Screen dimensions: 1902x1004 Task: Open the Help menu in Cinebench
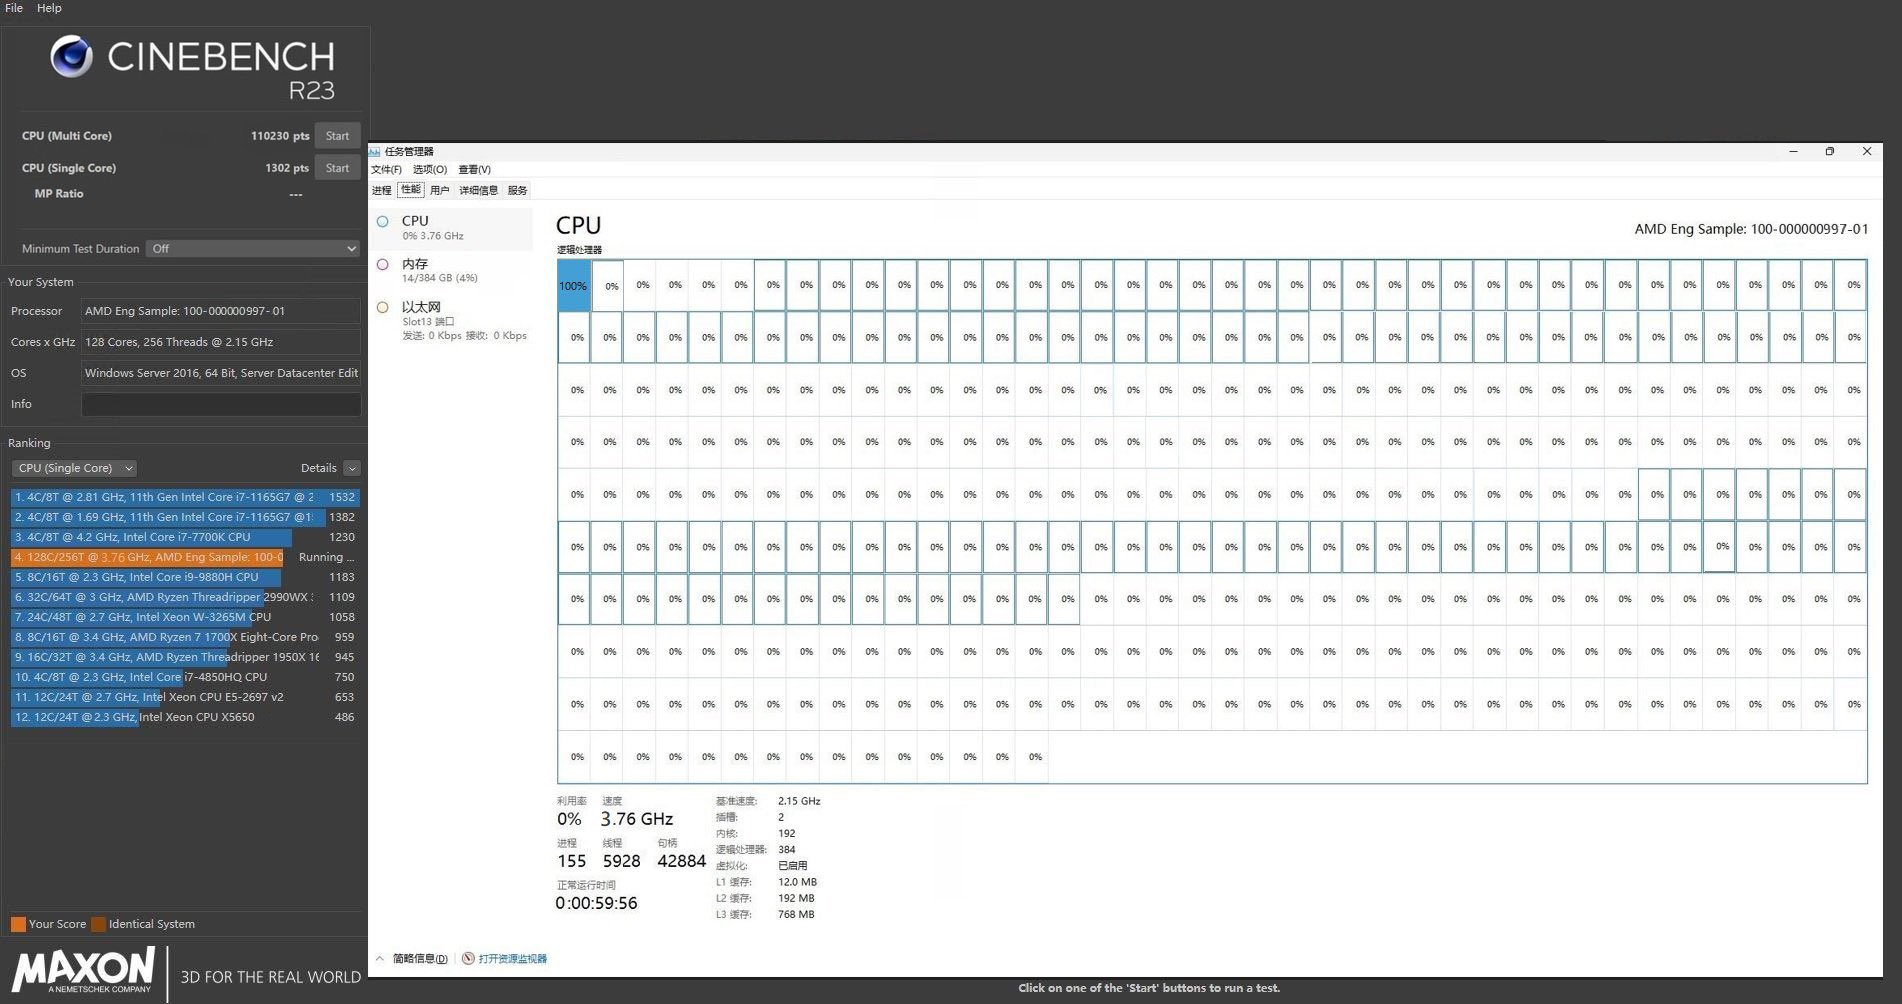point(49,8)
